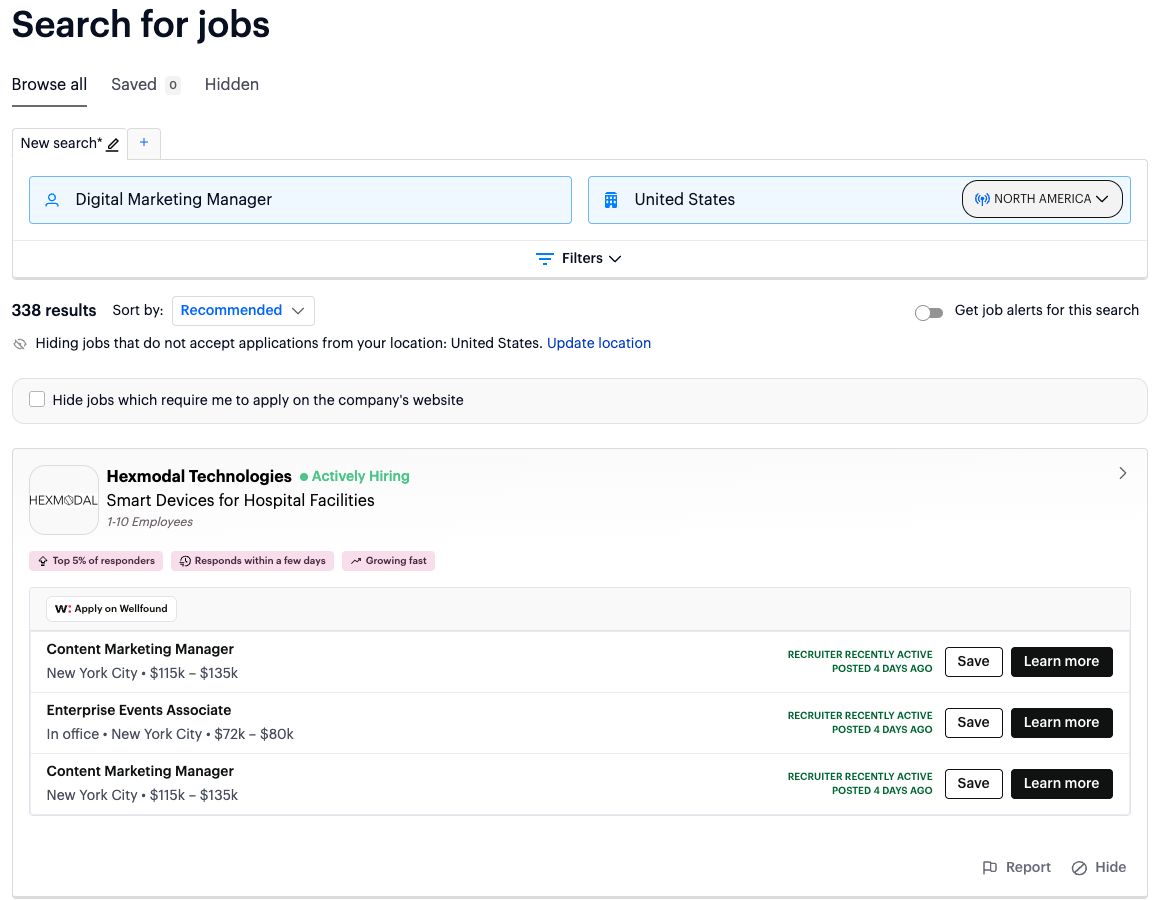The height and width of the screenshot is (900, 1160).
Task: Expand the Filters section
Action: (579, 259)
